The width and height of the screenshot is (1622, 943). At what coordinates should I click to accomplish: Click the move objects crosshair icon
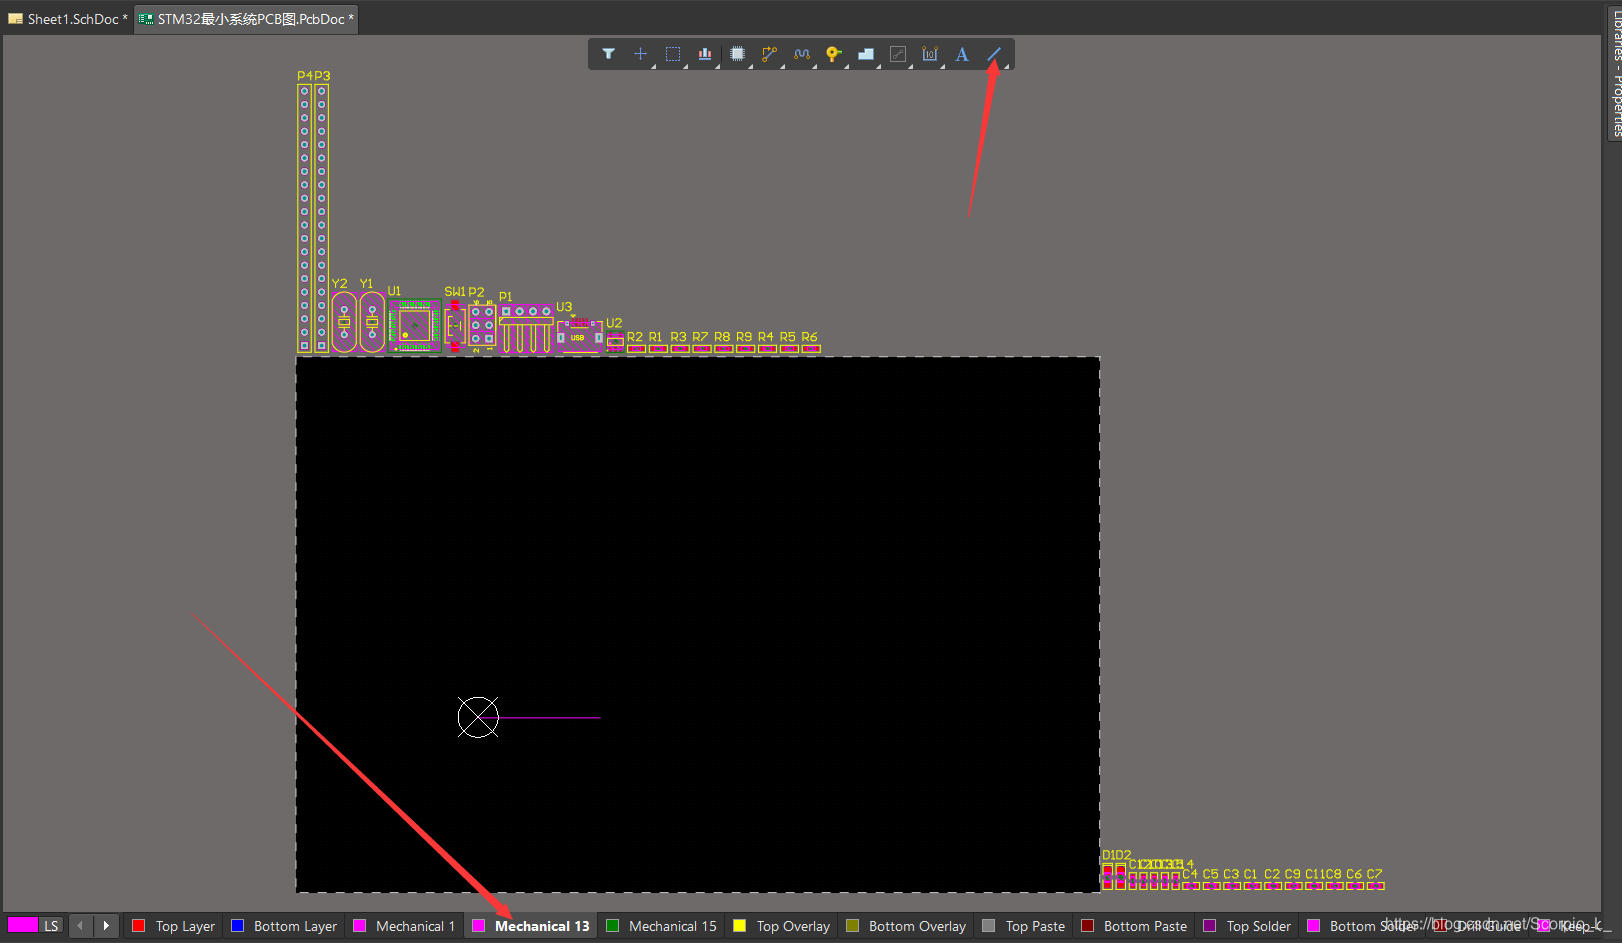640,54
